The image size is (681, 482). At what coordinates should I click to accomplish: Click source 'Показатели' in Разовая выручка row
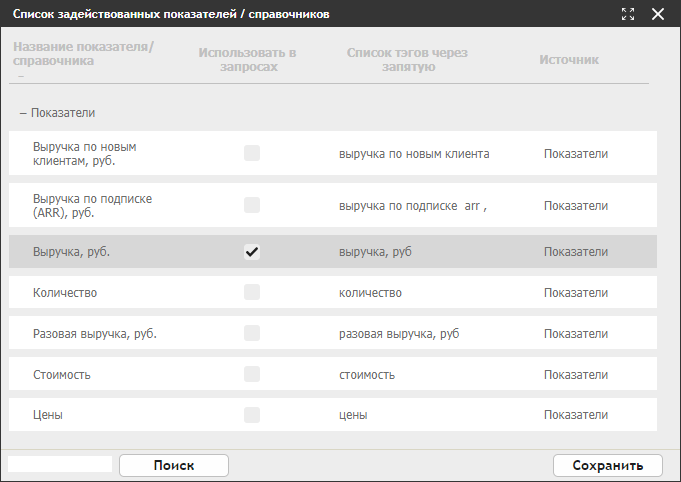(576, 334)
